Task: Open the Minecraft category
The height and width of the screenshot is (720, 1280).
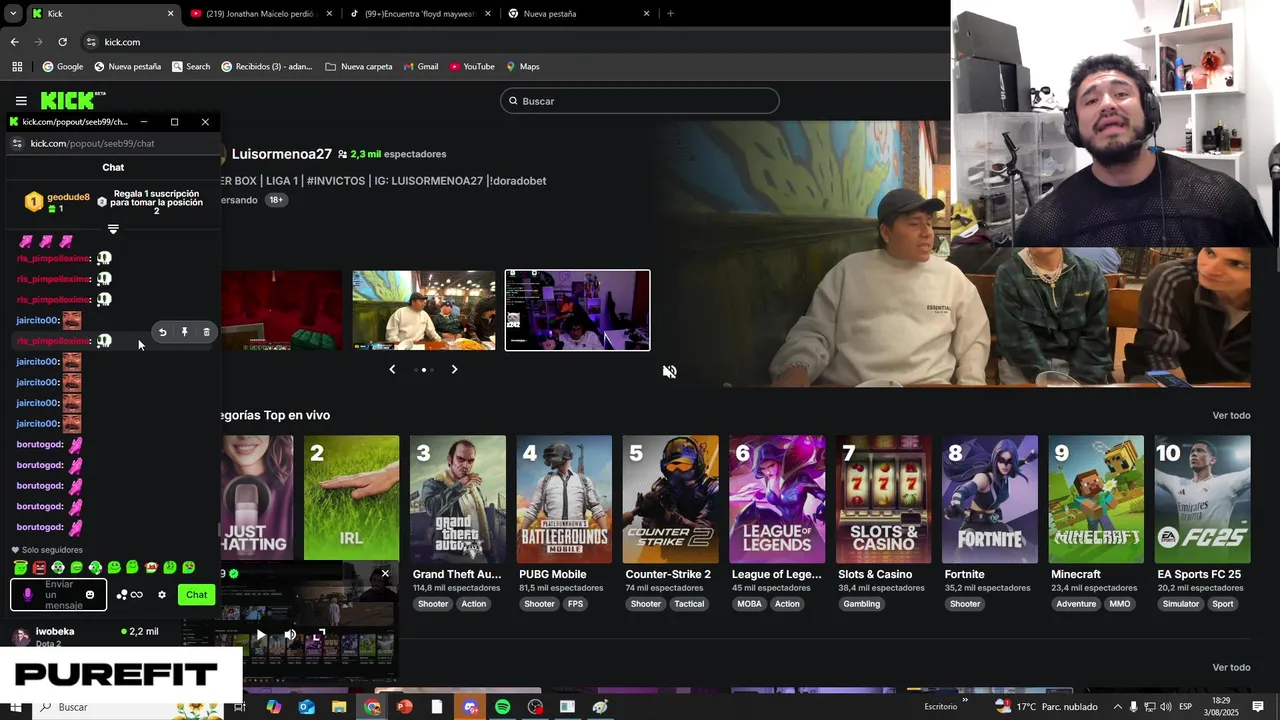Action: coord(1096,498)
